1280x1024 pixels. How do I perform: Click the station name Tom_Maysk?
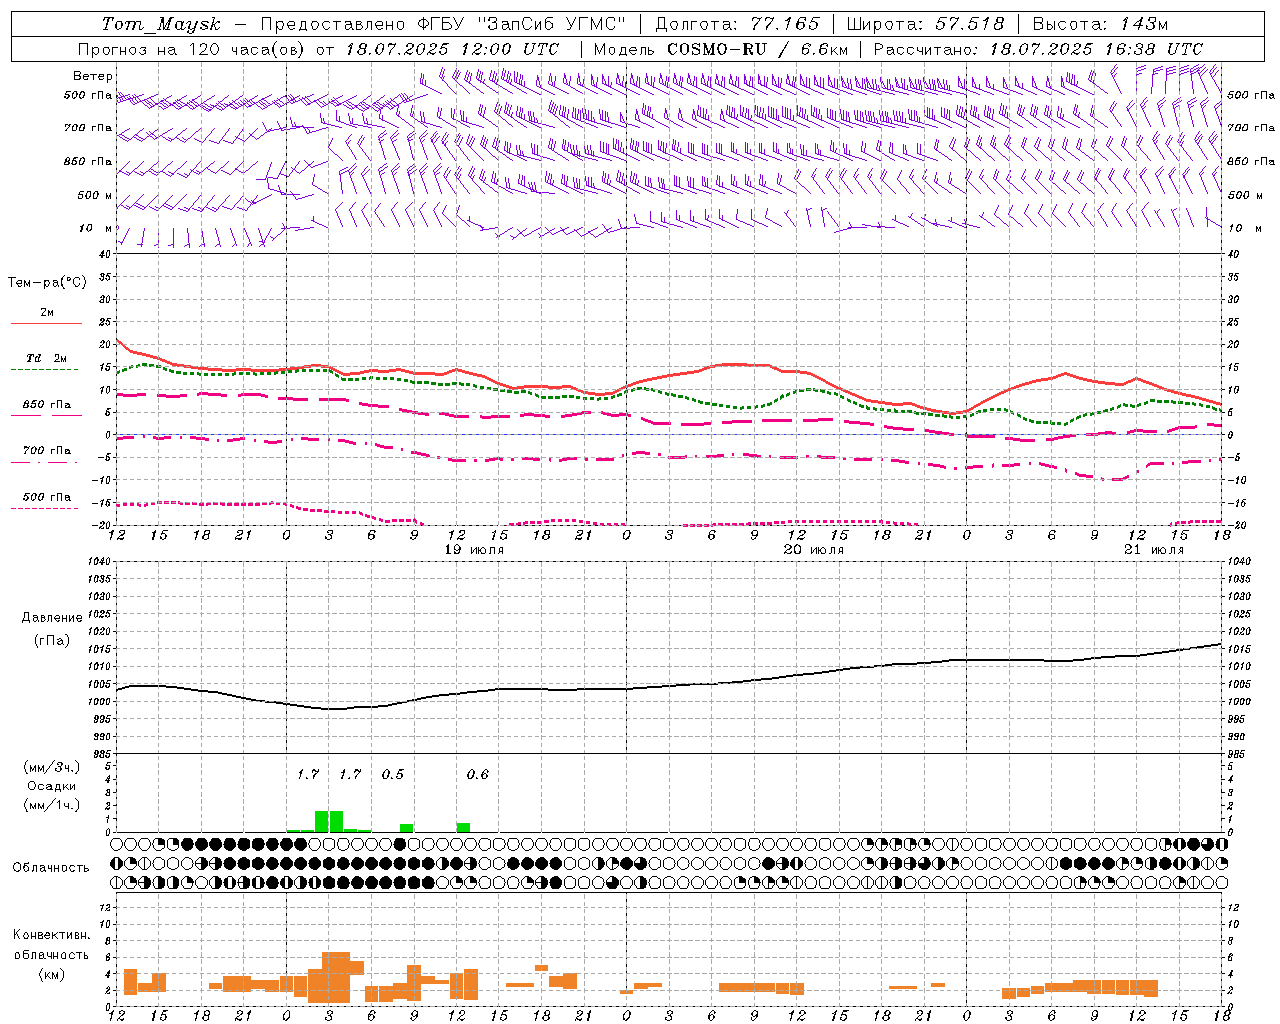click(161, 24)
